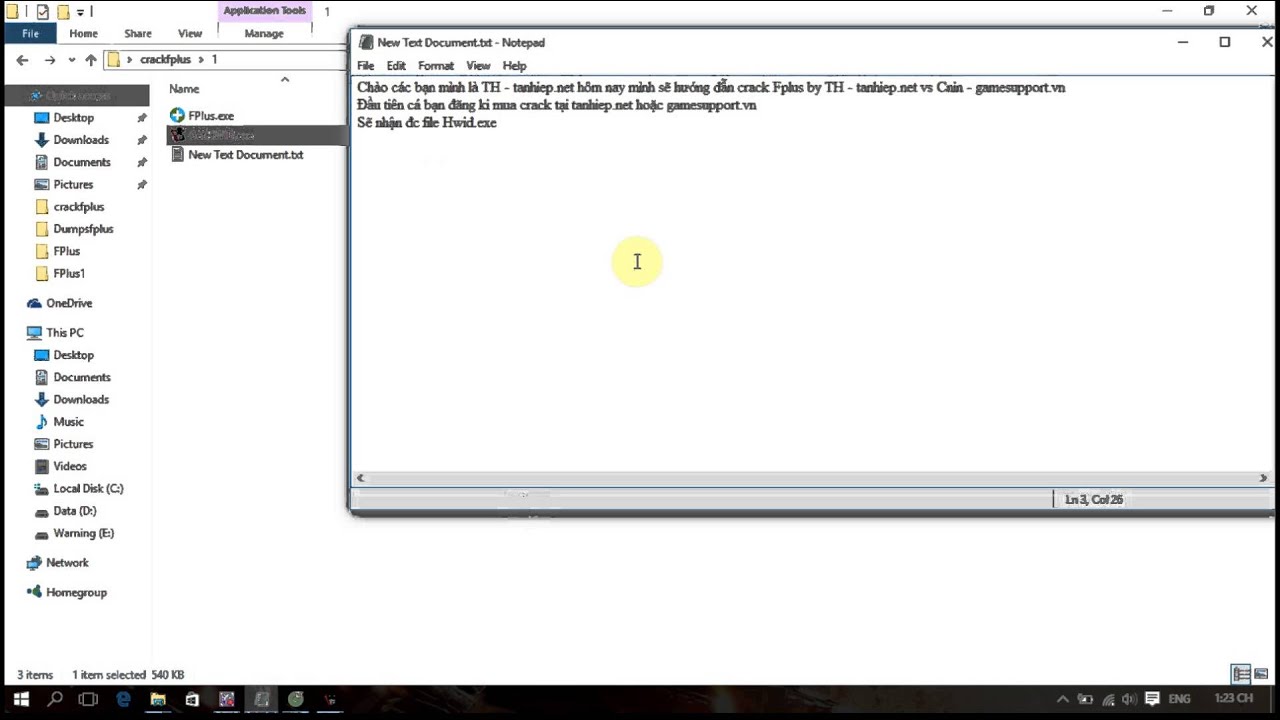Viewport: 1280px width, 720px height.
Task: Select Homegroup in navigation pane
Action: (76, 592)
